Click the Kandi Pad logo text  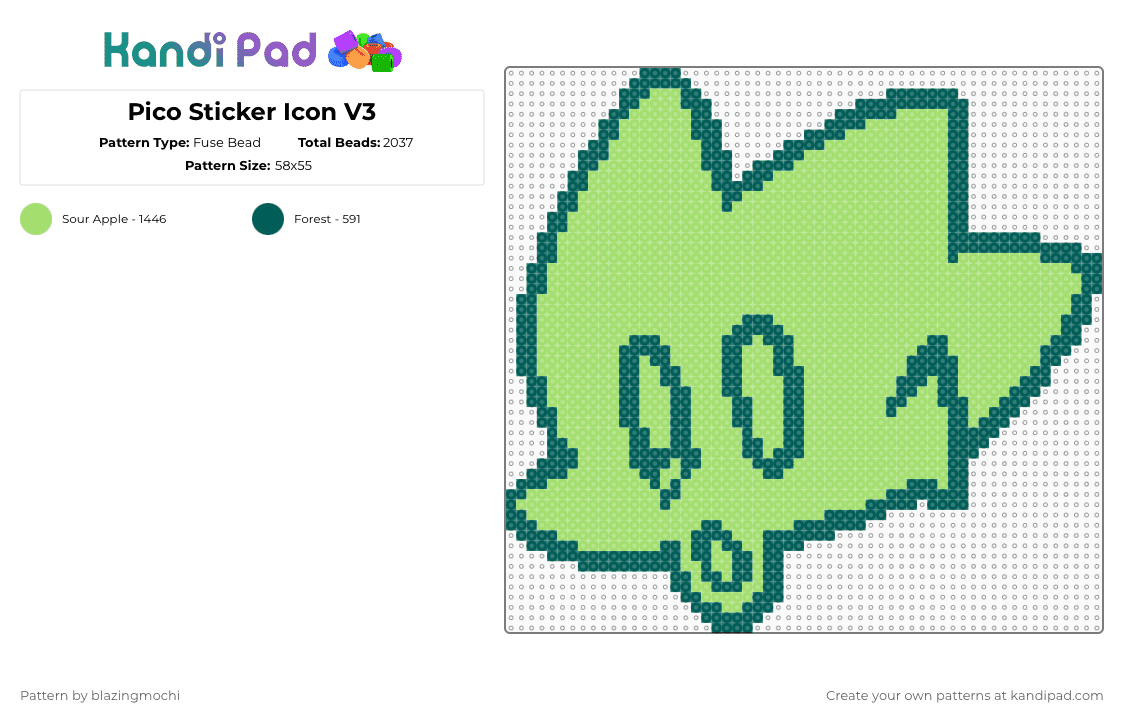[209, 50]
